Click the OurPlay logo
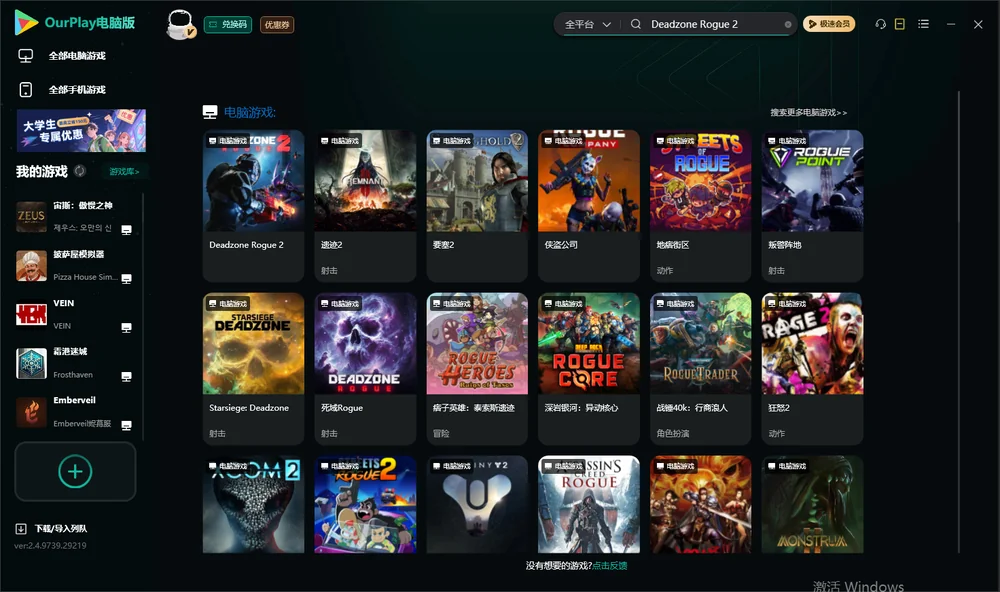This screenshot has height=592, width=1000. tap(75, 23)
